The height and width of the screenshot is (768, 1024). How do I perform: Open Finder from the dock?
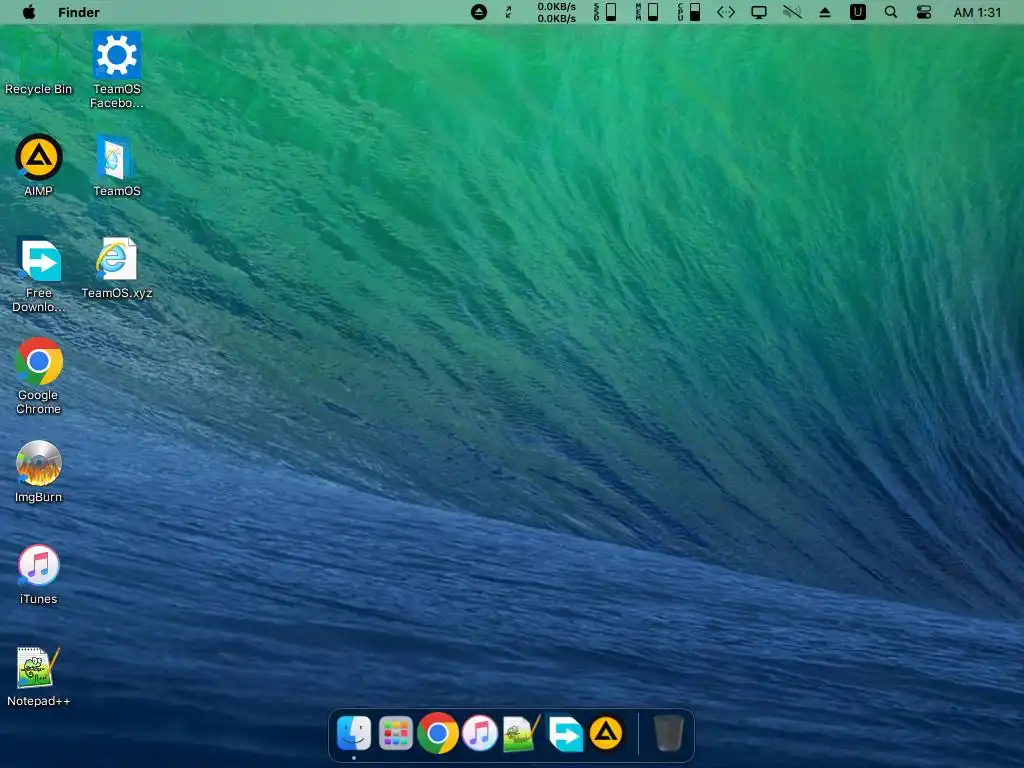[354, 733]
